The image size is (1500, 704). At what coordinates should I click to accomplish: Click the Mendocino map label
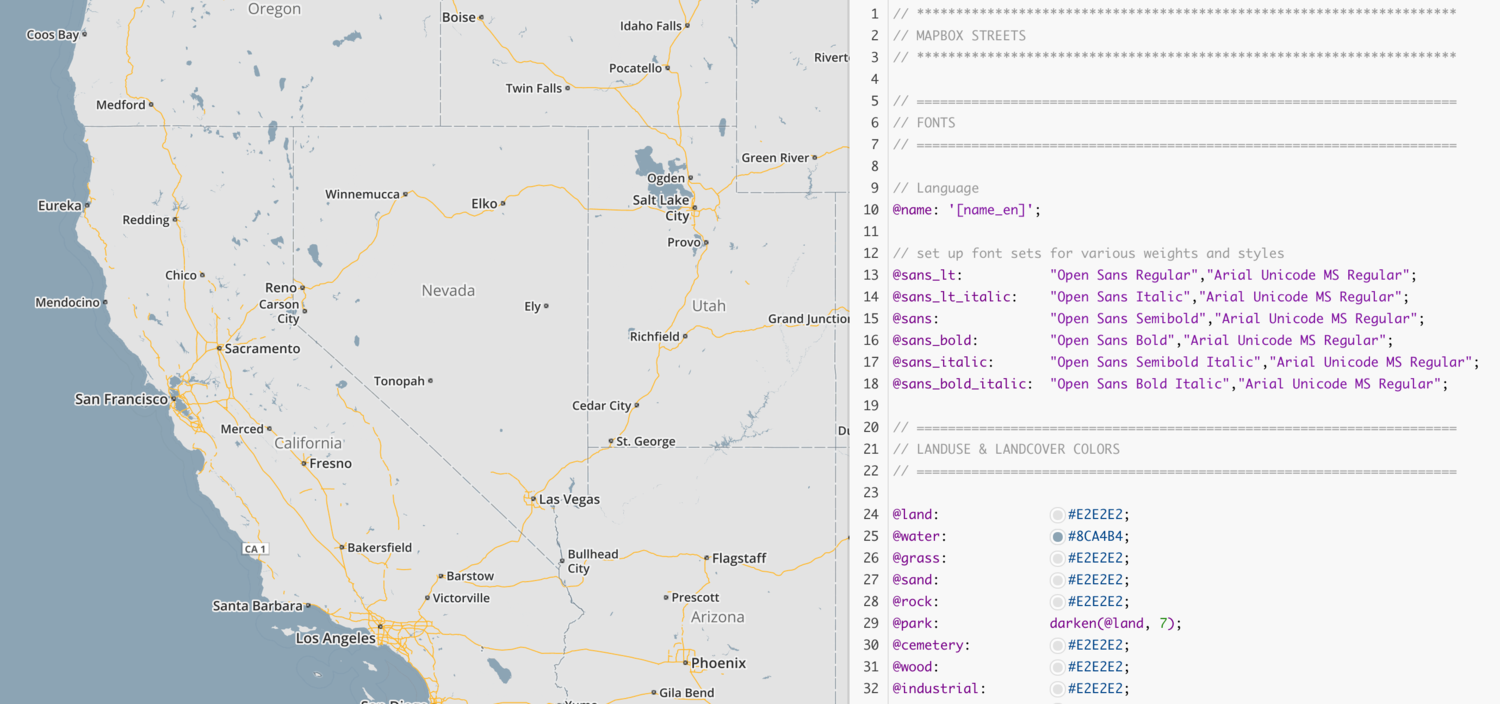click(67, 303)
